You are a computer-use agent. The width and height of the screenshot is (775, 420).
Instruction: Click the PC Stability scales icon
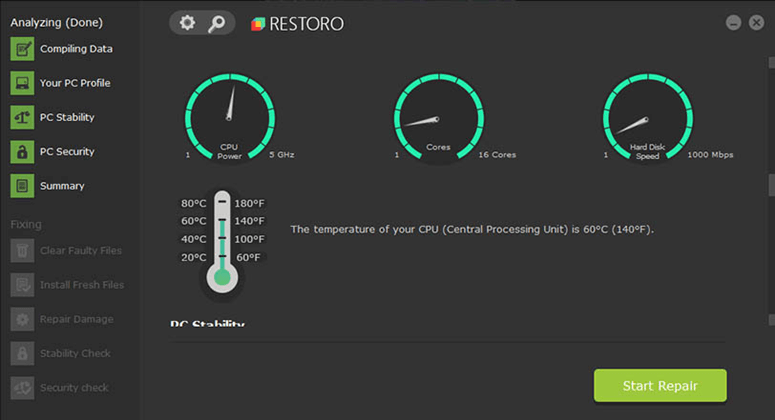point(22,117)
